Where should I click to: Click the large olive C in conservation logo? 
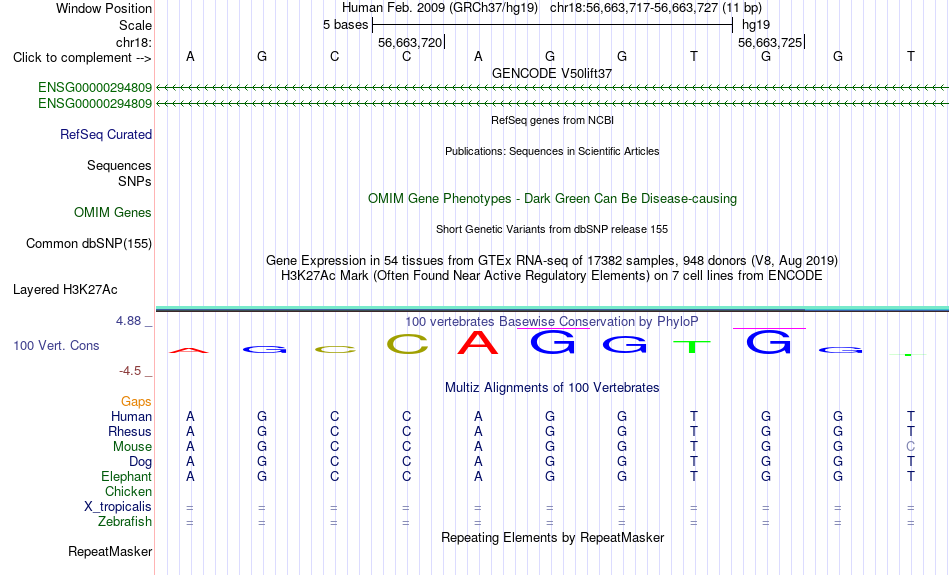coord(407,344)
